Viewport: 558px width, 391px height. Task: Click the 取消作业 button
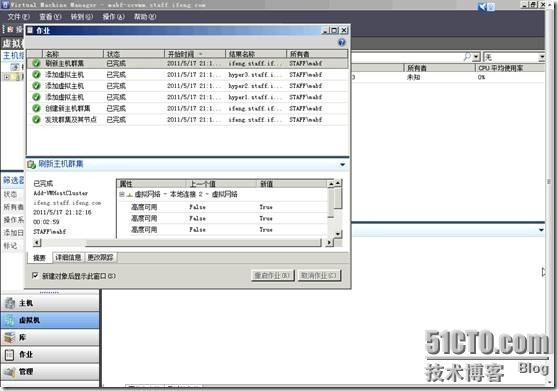319,275
